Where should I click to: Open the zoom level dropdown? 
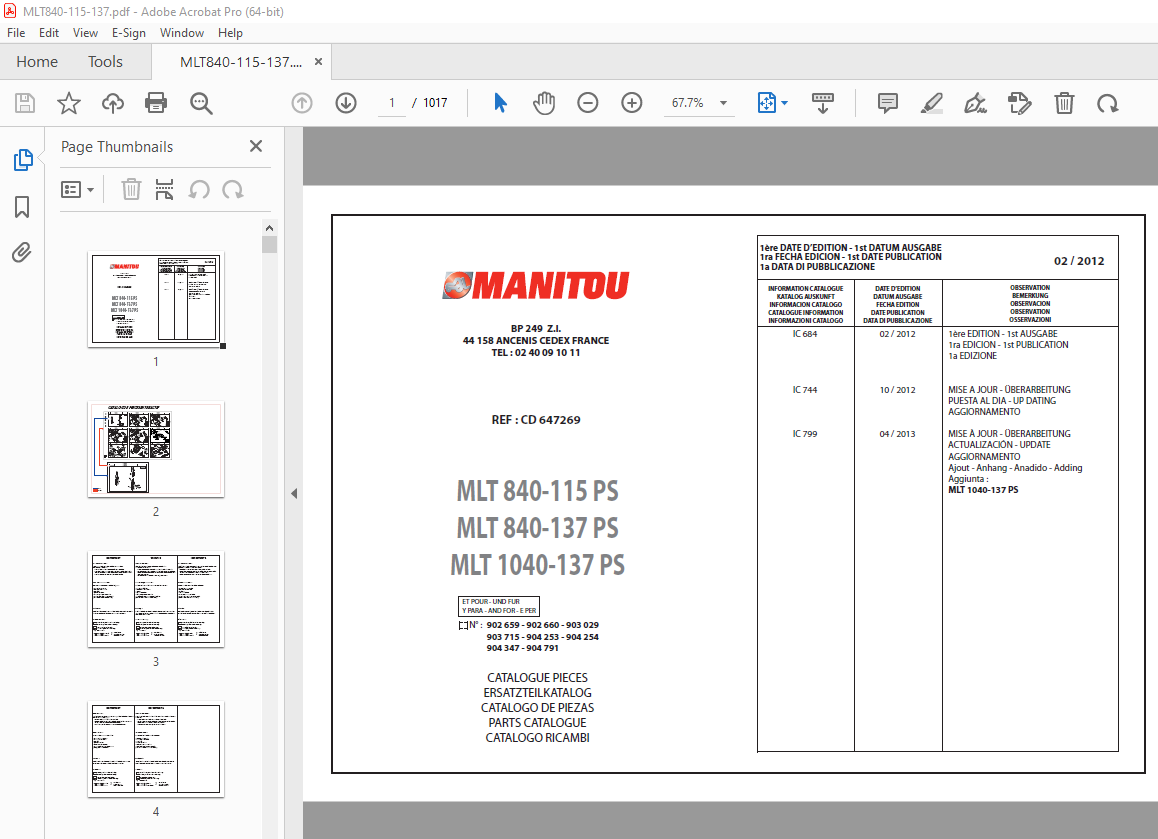pyautogui.click(x=724, y=103)
